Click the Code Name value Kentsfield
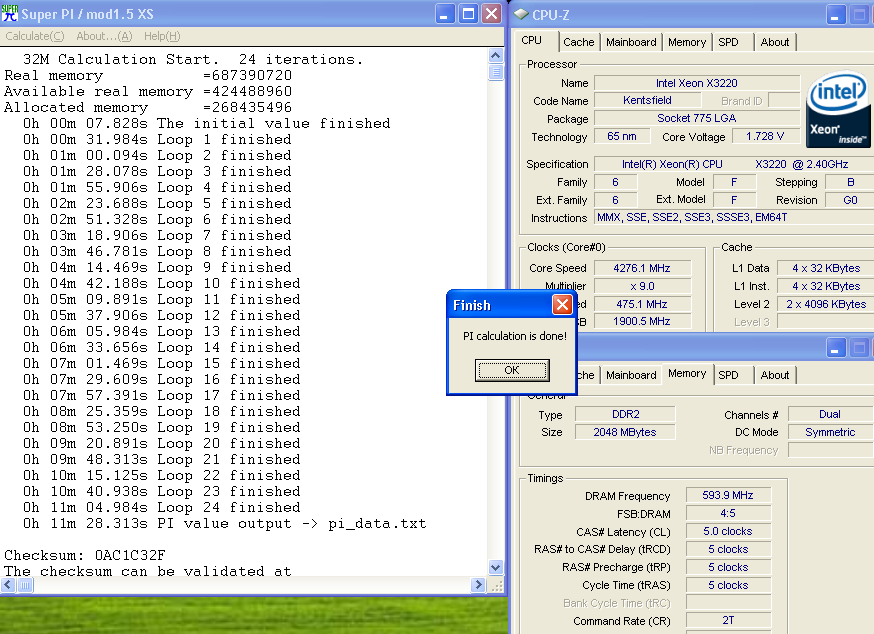Screen dimensions: 874x634 647,100
